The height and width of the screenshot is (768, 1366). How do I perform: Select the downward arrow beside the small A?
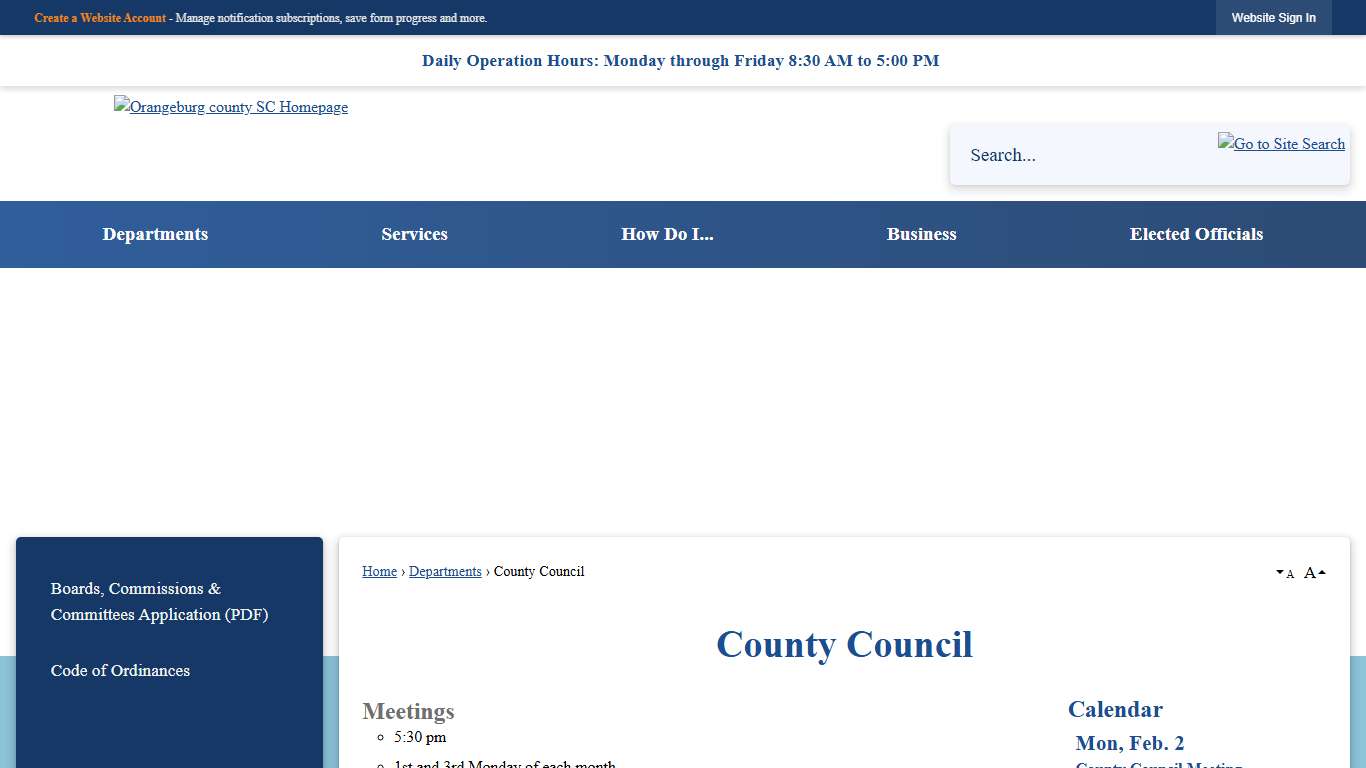point(1278,572)
